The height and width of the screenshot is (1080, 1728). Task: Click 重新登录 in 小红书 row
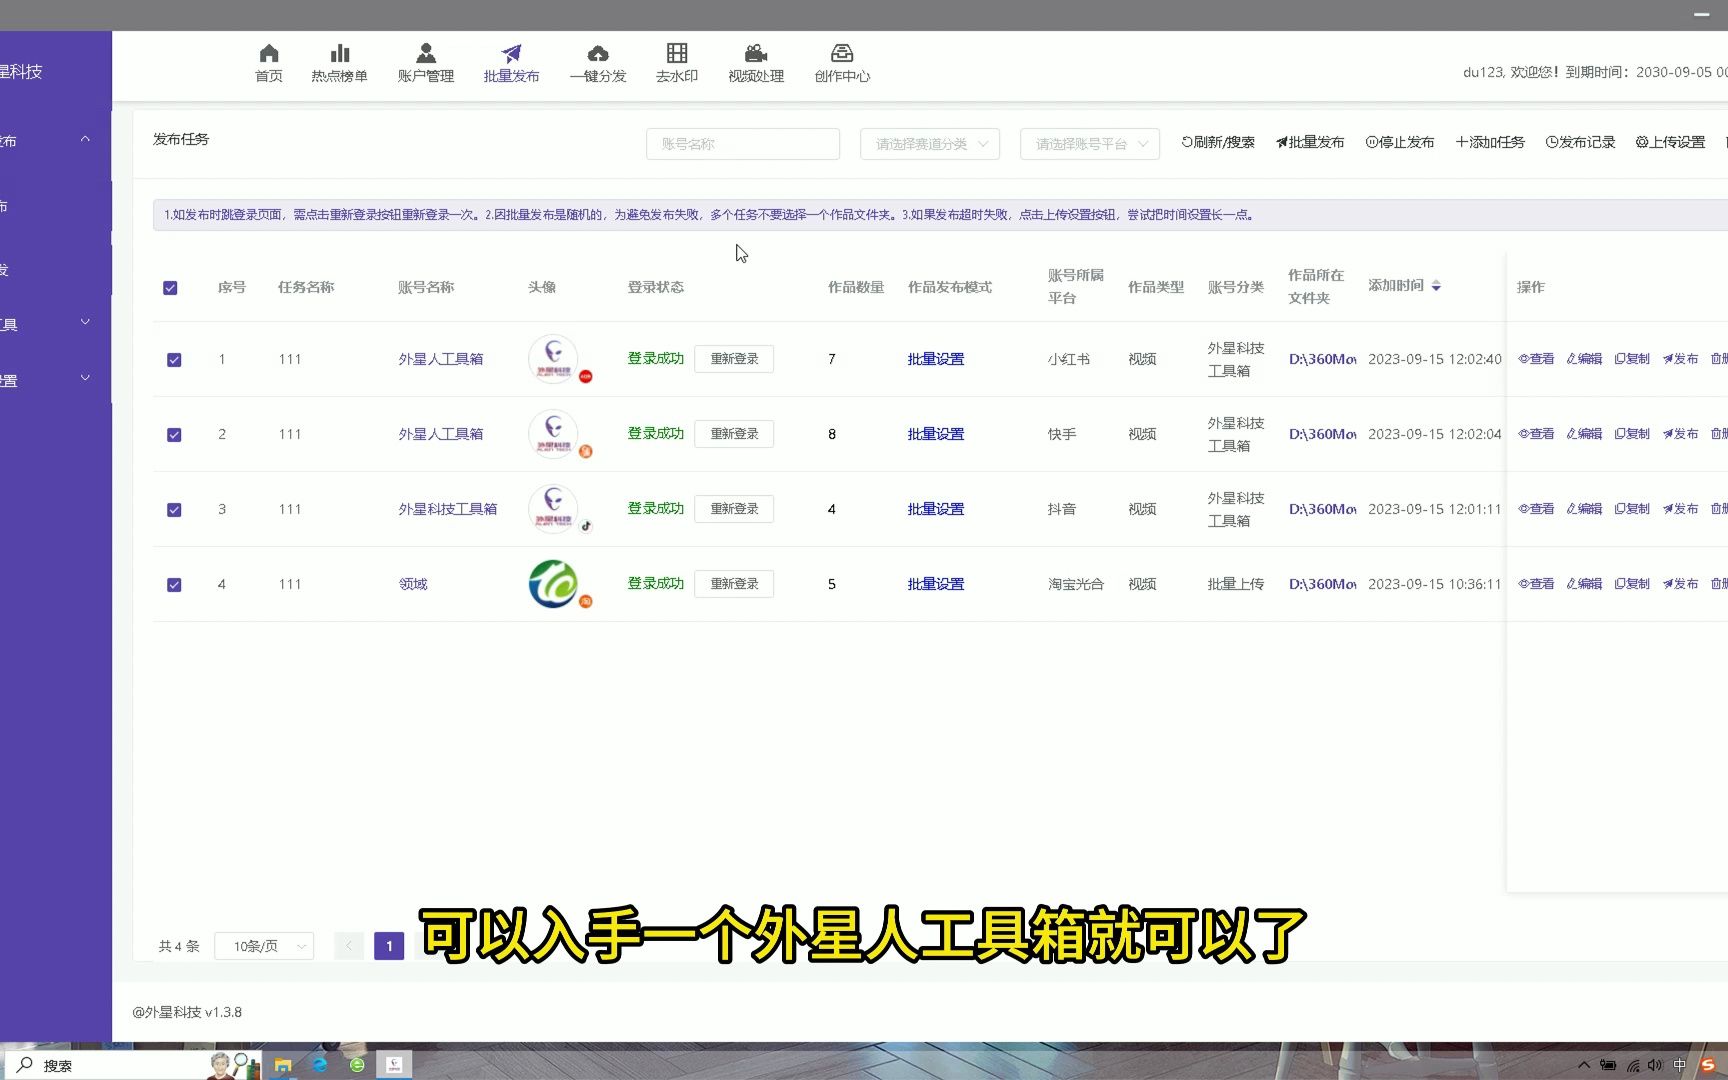click(x=734, y=359)
